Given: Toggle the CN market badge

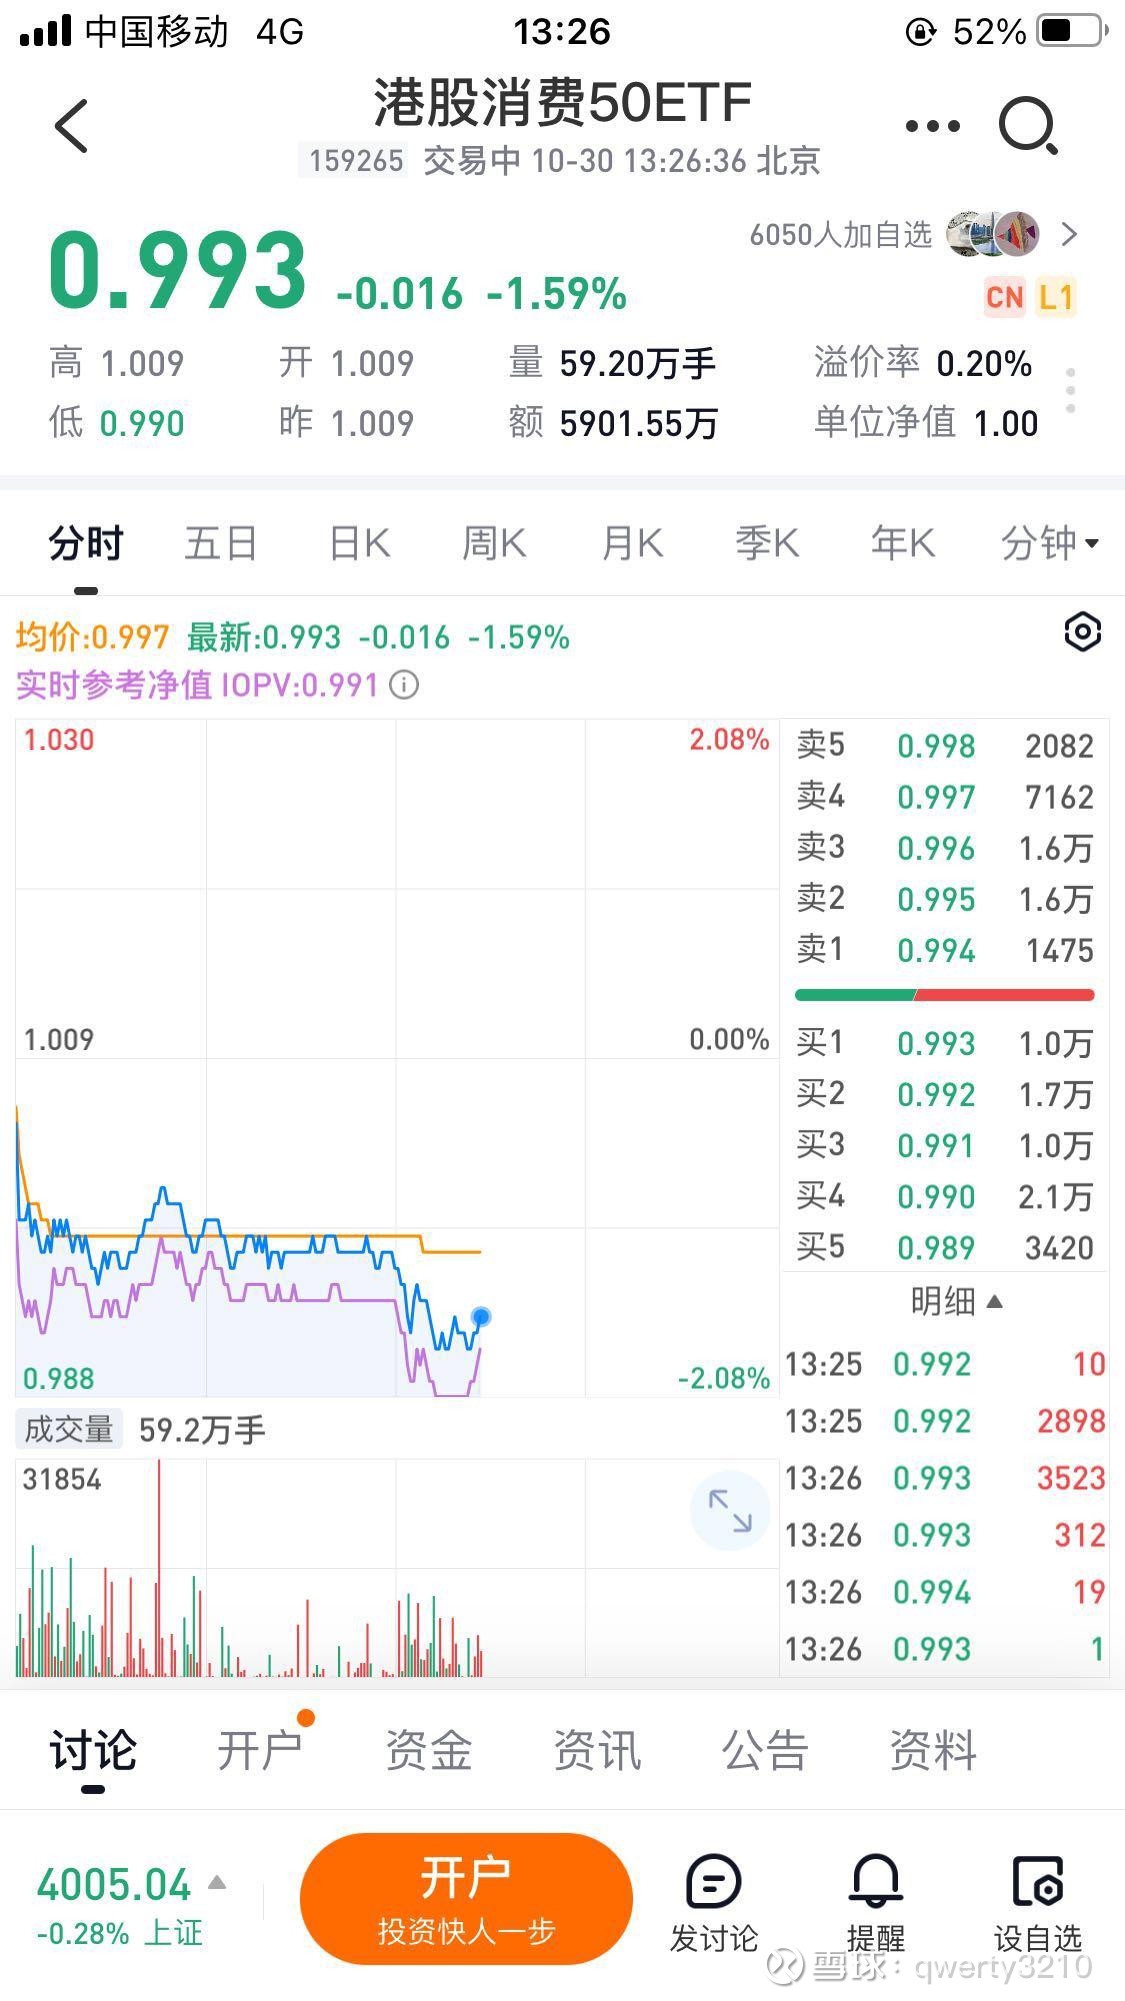Looking at the screenshot, I should click(x=1004, y=297).
